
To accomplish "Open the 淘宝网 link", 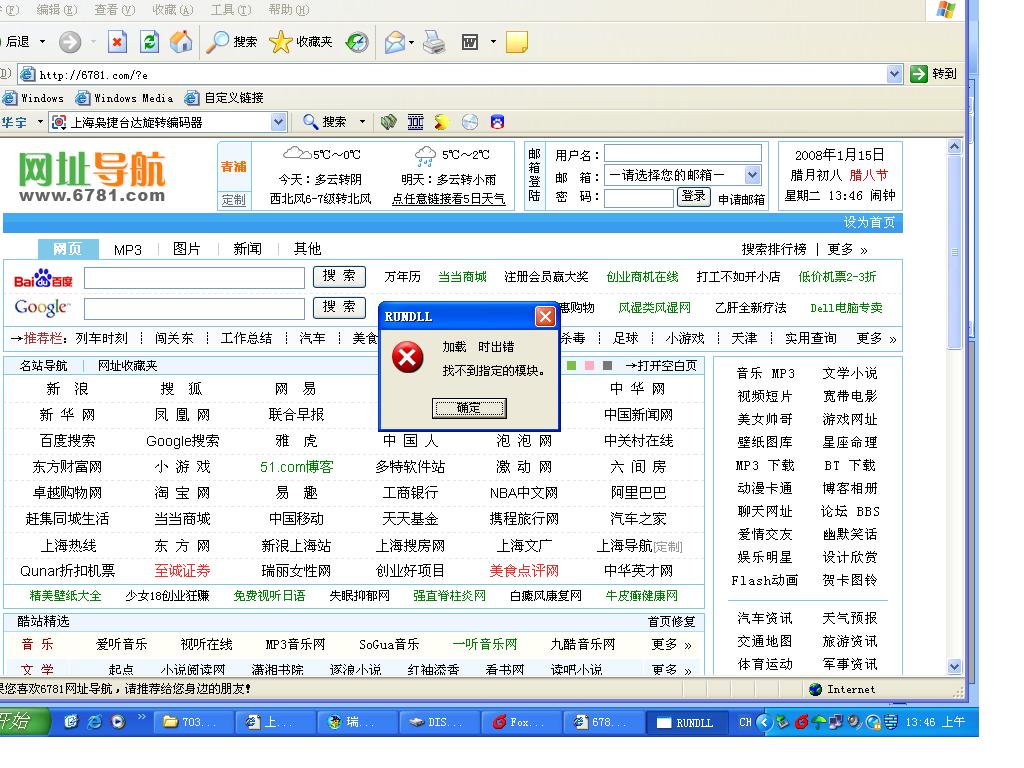I will click(x=182, y=493).
